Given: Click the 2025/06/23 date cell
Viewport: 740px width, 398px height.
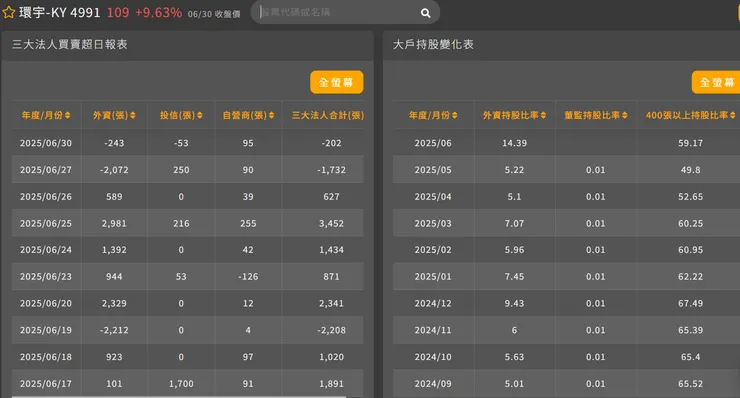Looking at the screenshot, I should pyautogui.click(x=46, y=277).
